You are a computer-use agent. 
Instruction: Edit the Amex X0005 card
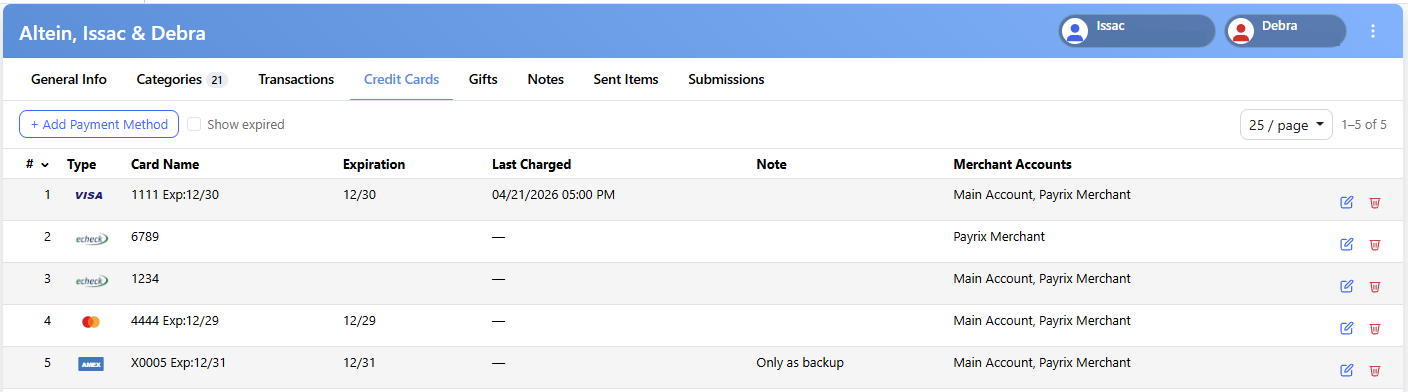[1346, 370]
